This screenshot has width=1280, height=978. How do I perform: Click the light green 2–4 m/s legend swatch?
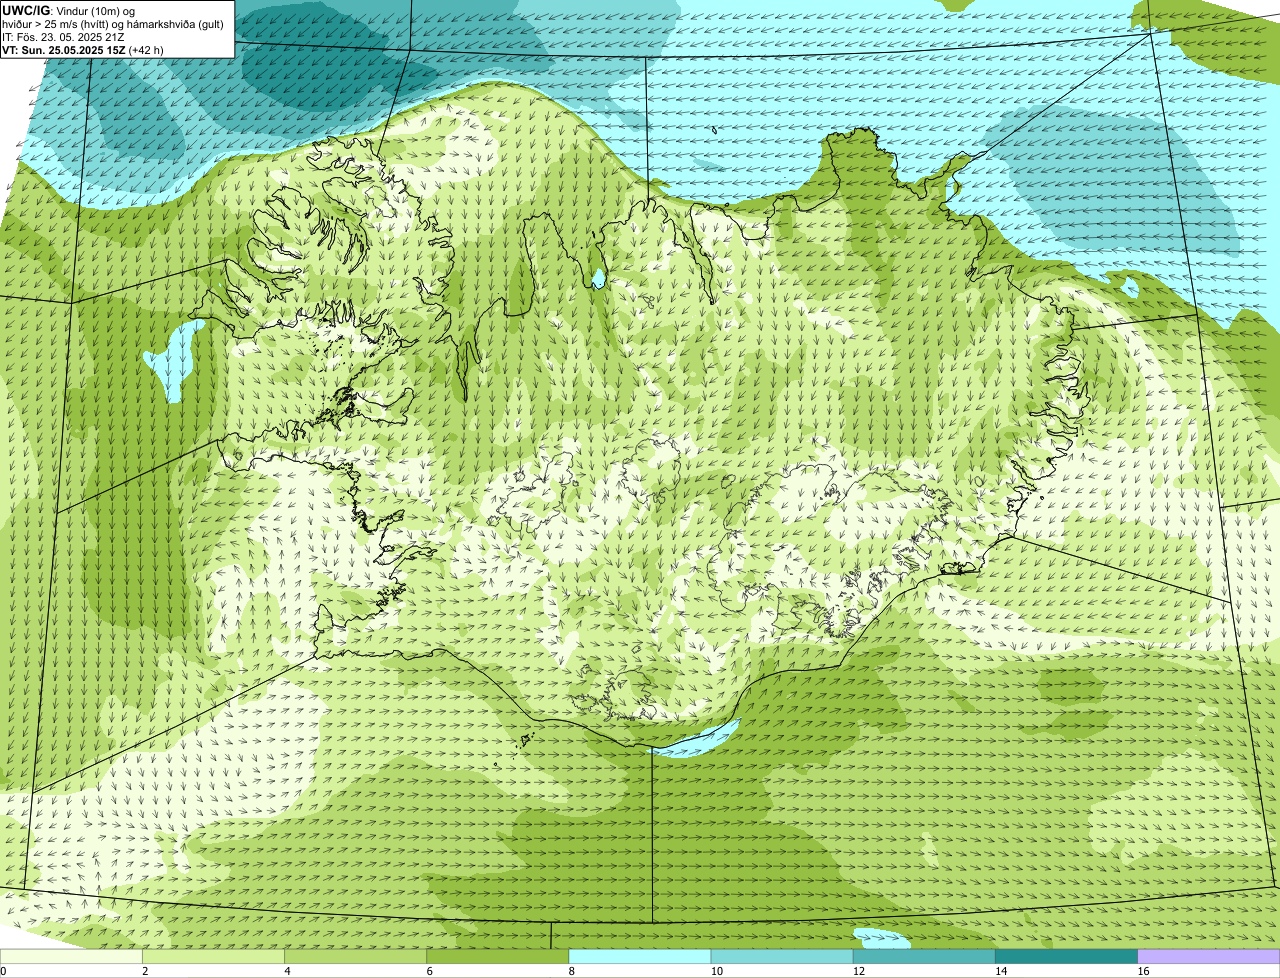(x=213, y=957)
